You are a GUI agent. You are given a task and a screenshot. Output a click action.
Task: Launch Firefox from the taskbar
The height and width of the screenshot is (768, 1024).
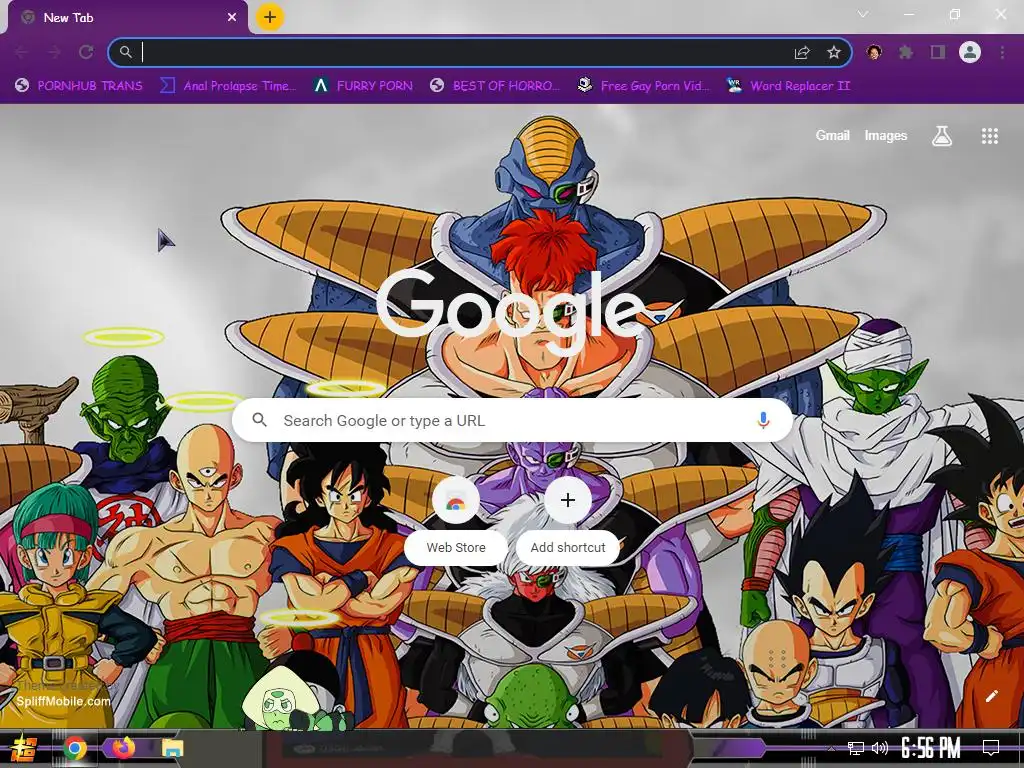pyautogui.click(x=123, y=748)
